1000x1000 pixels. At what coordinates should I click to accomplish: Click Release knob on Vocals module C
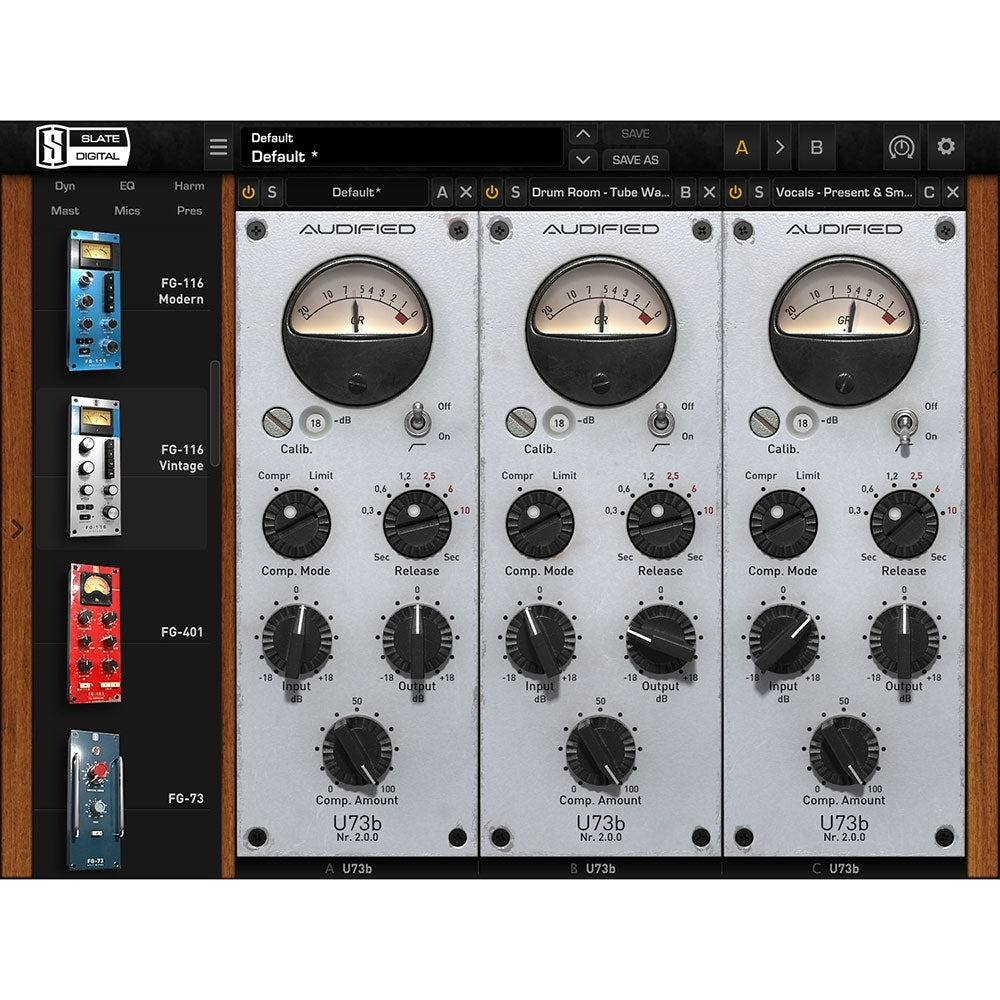[904, 524]
